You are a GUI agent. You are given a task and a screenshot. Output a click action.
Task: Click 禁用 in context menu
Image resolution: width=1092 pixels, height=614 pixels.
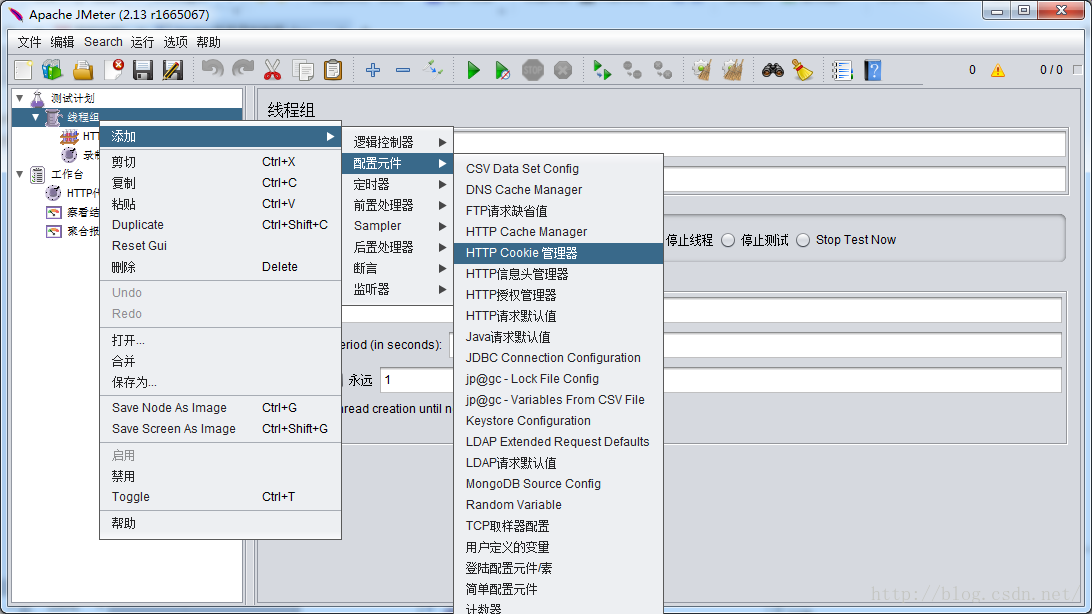point(220,476)
